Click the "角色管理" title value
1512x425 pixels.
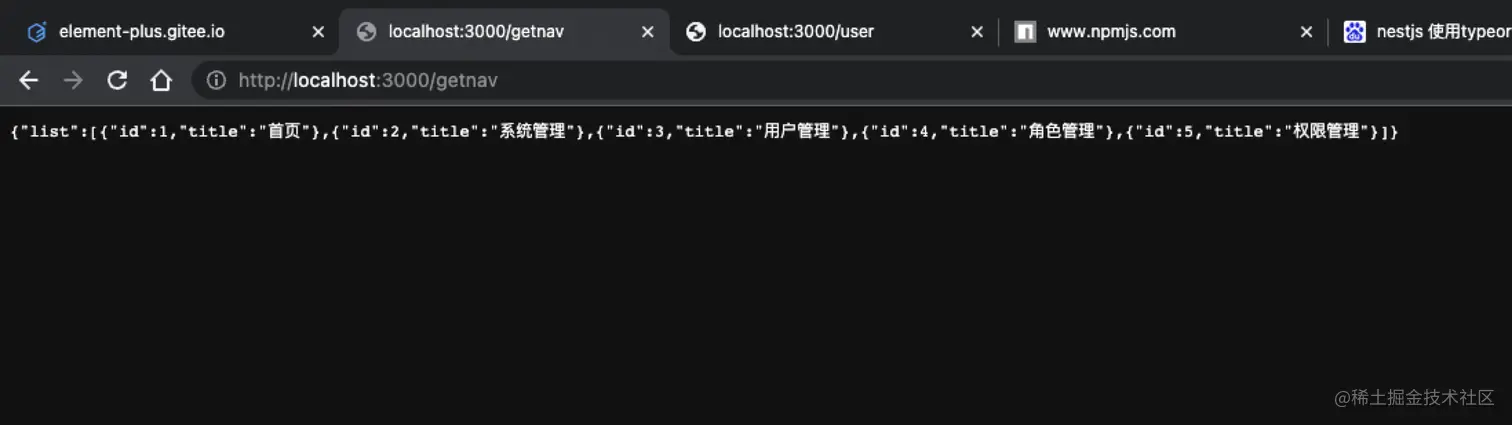click(1062, 132)
